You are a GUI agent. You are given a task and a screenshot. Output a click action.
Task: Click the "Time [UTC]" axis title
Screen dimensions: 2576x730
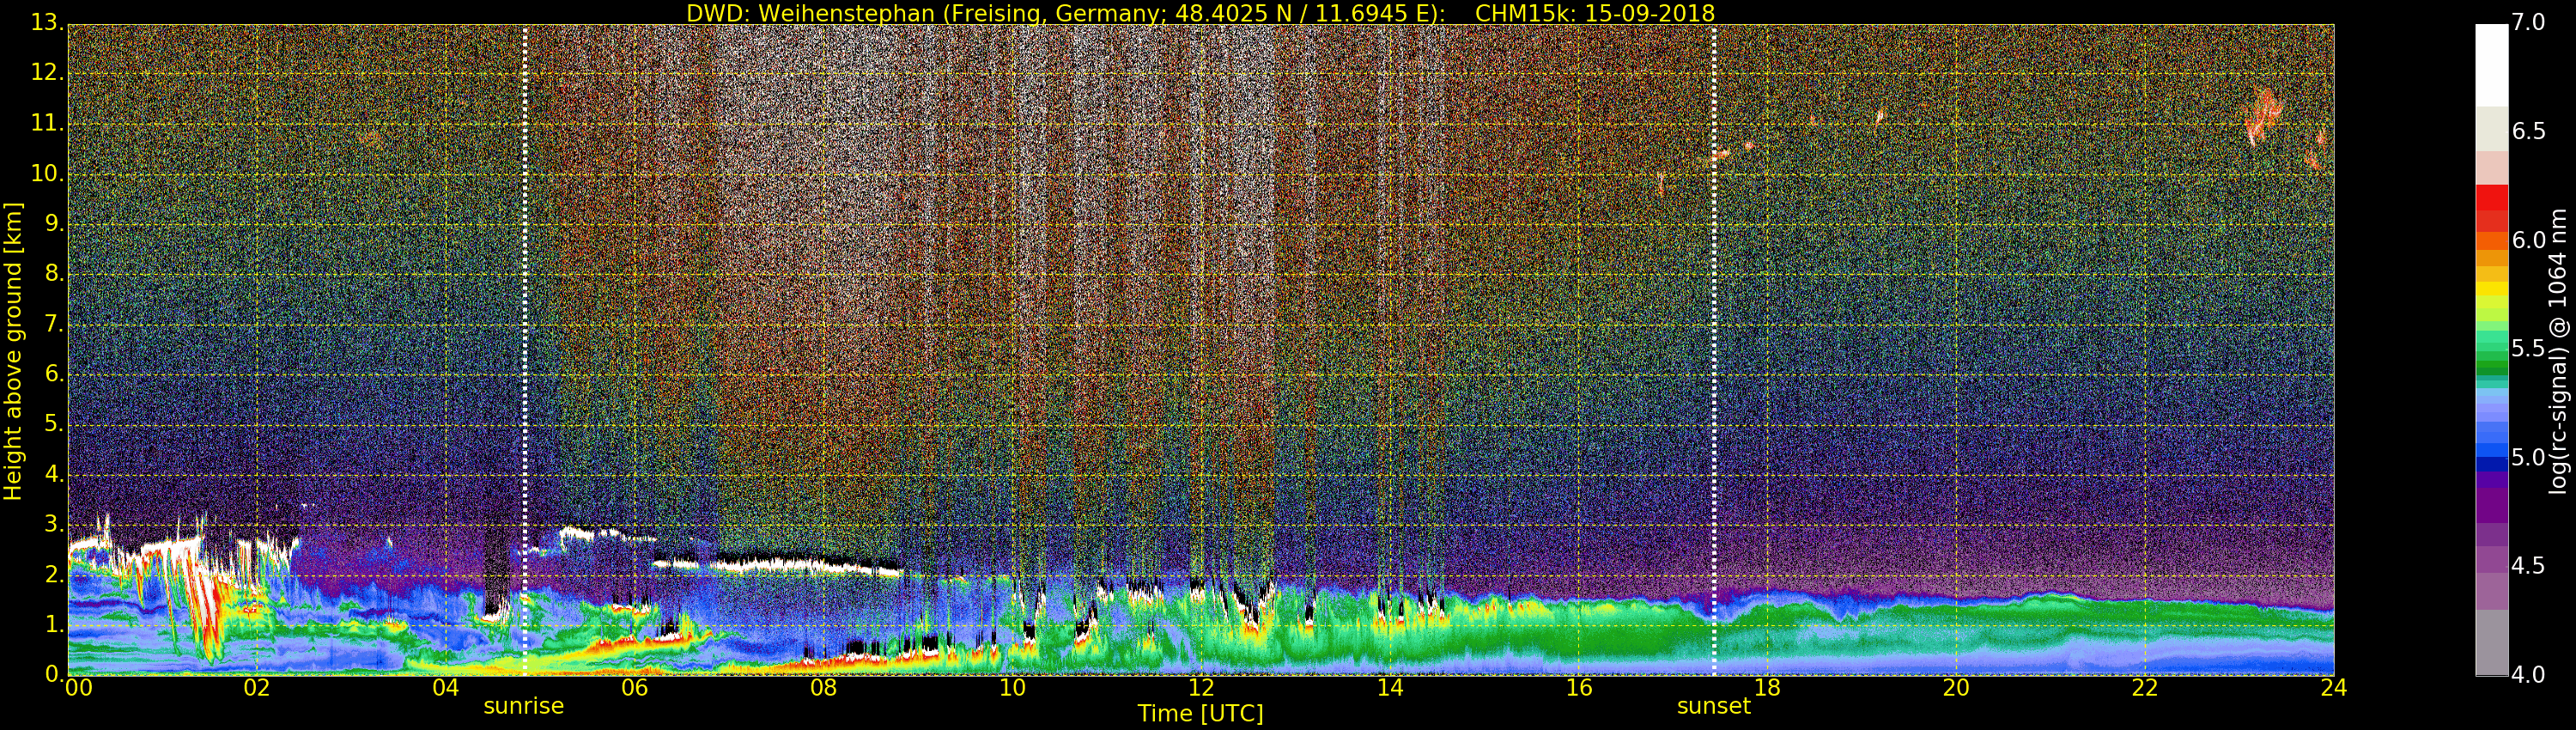pyautogui.click(x=1200, y=714)
